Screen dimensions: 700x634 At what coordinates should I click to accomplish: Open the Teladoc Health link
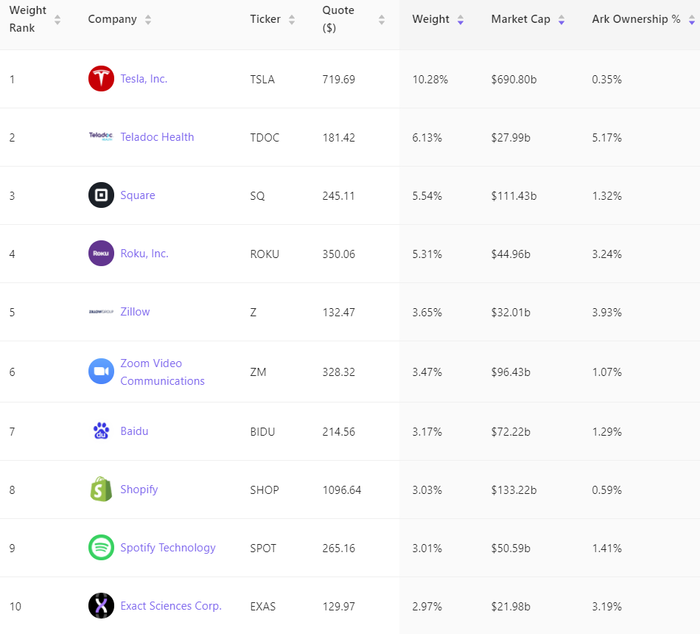157,137
